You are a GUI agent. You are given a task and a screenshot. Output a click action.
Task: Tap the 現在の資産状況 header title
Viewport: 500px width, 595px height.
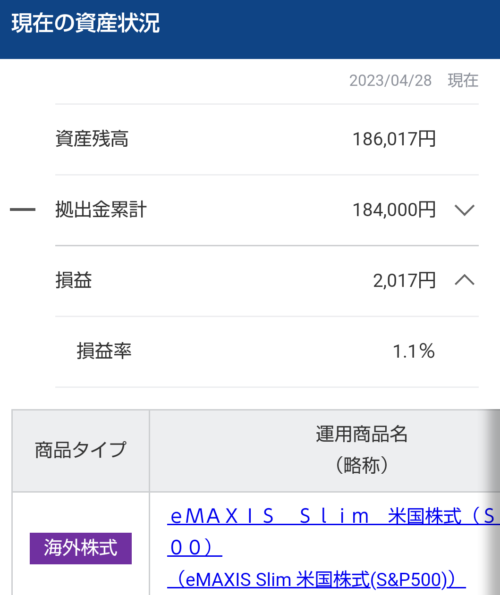pos(86,23)
